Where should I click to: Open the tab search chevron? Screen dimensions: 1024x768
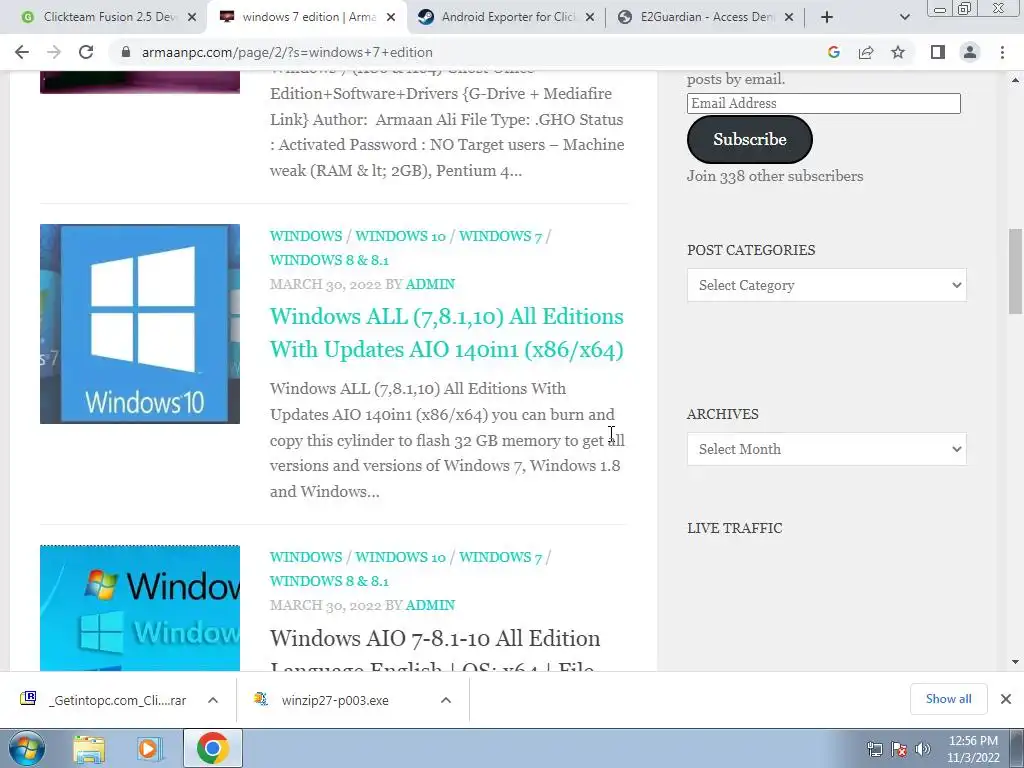pos(904,17)
